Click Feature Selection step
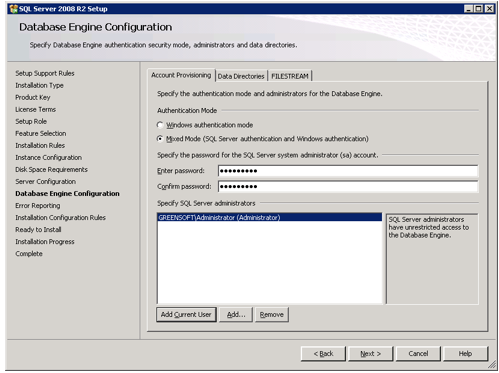The image size is (499, 373). click(41, 133)
